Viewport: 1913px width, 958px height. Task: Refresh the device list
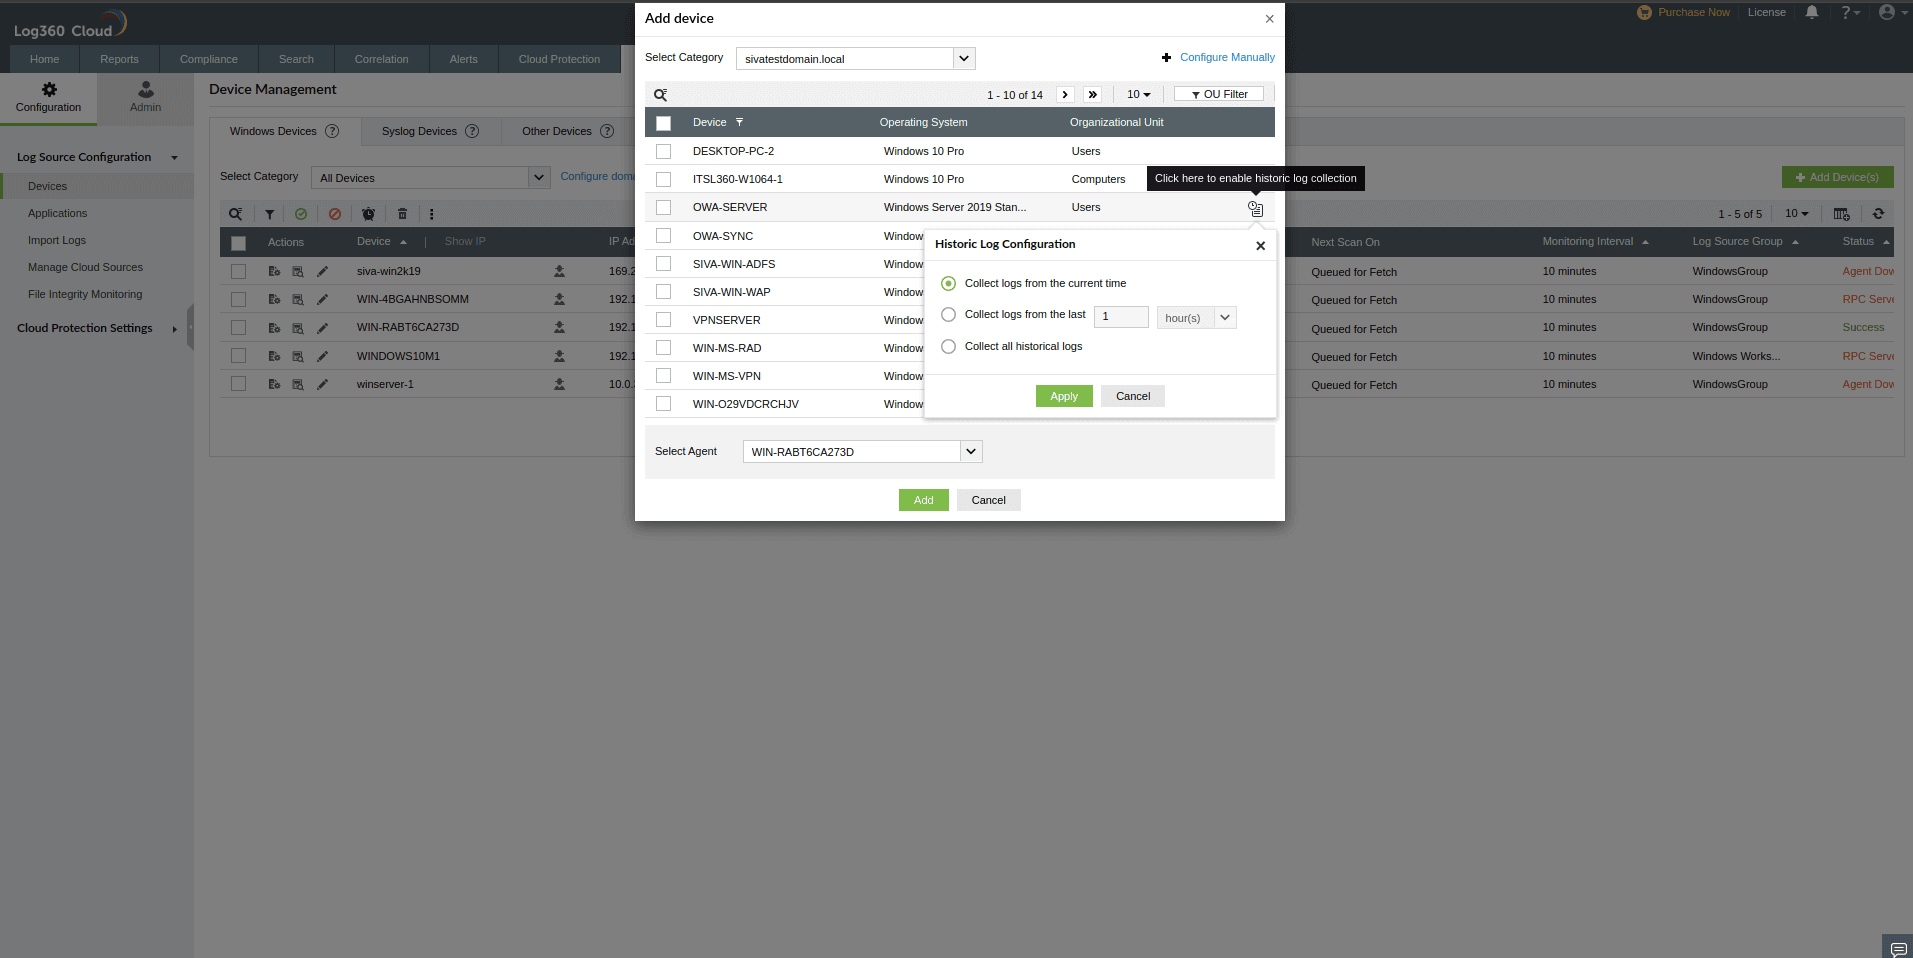(x=1879, y=213)
